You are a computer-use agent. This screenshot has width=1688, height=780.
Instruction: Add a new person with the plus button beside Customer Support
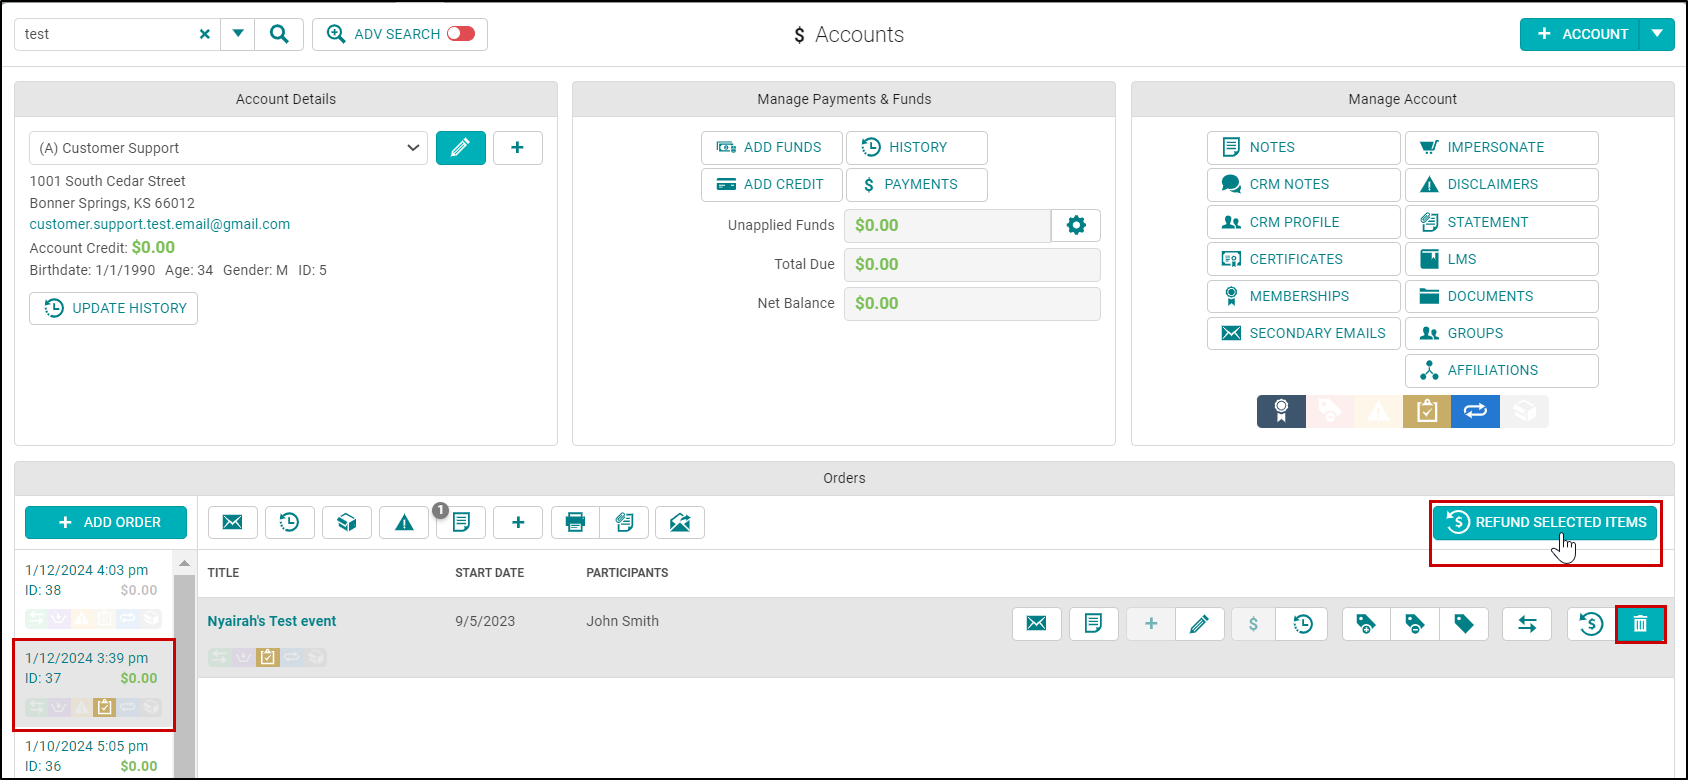tap(518, 148)
